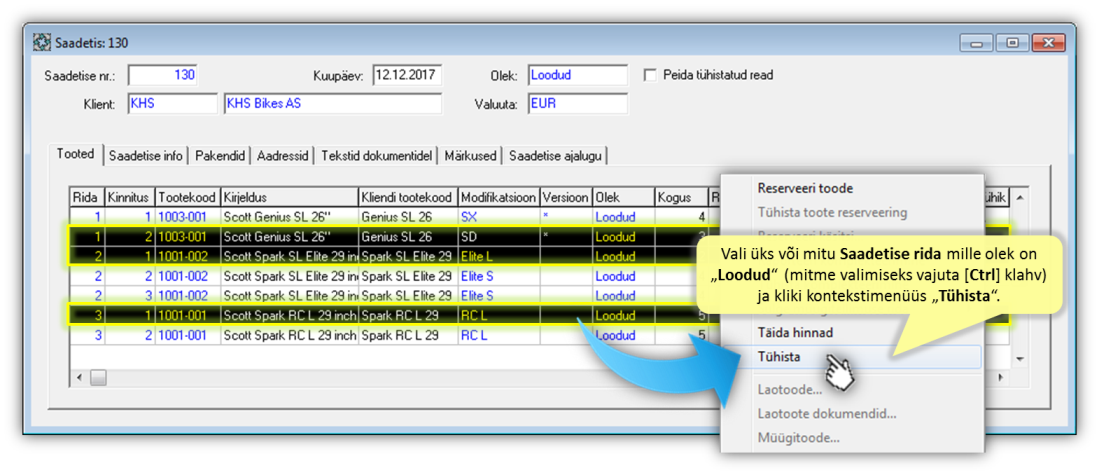Click the description cell in the highlighted RC L row, Kinnitus 1
The height and width of the screenshot is (475, 1099).
pos(289,316)
